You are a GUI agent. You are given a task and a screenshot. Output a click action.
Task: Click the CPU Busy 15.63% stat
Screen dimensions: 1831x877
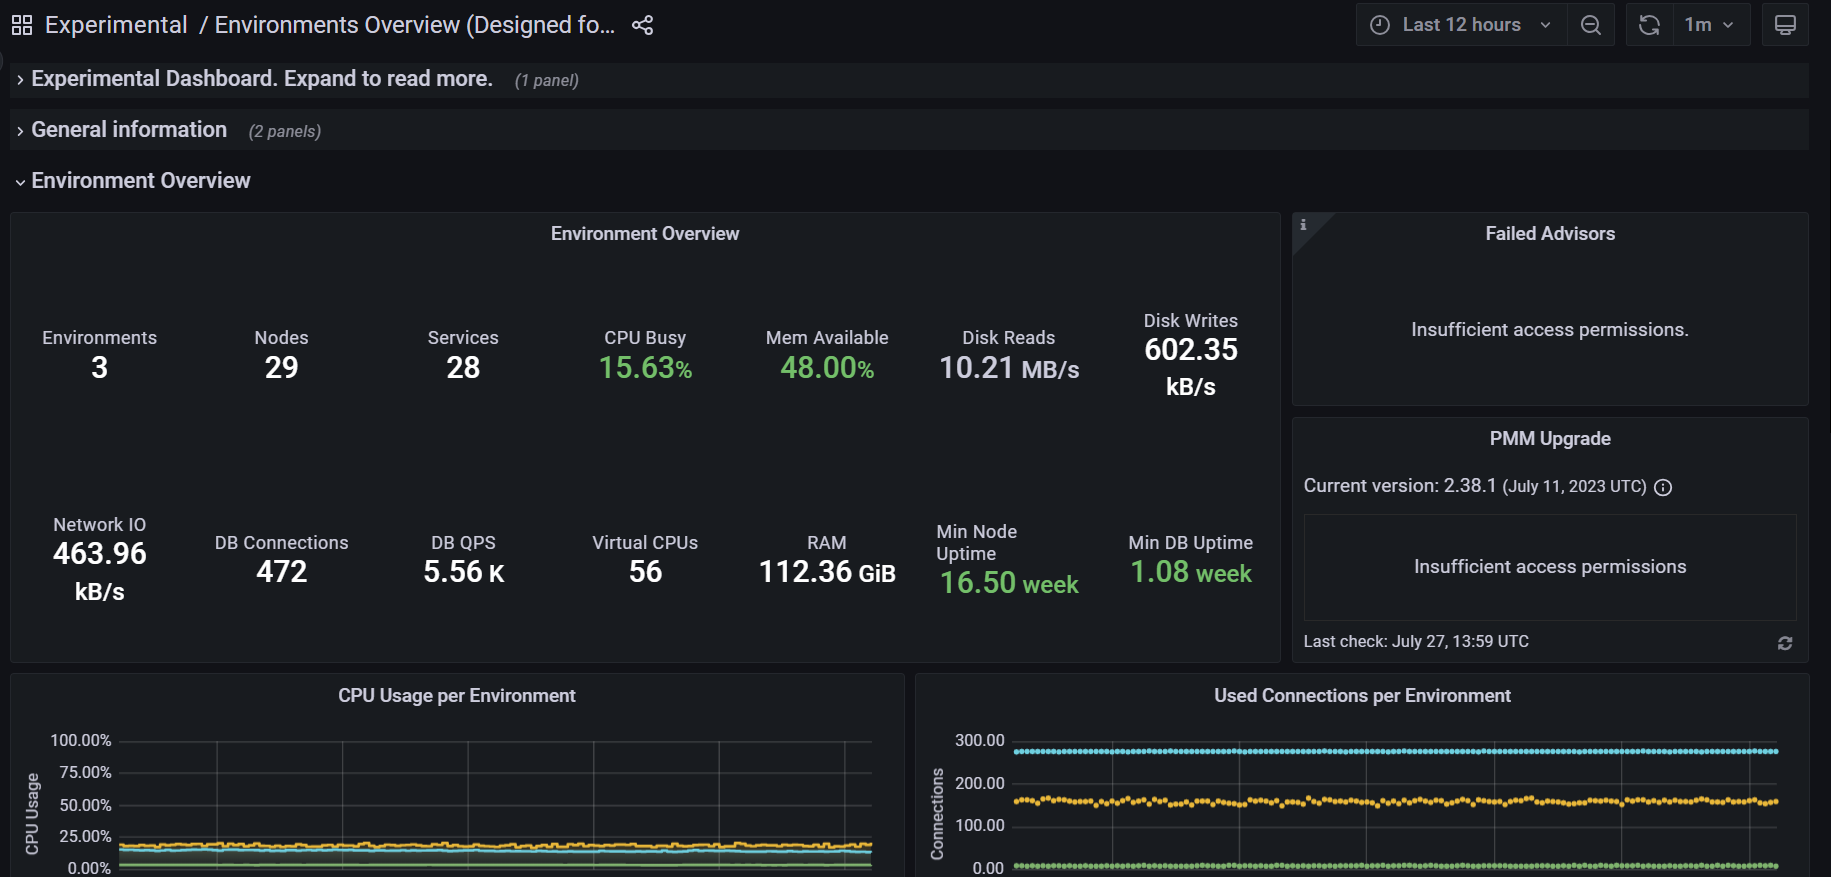[645, 367]
